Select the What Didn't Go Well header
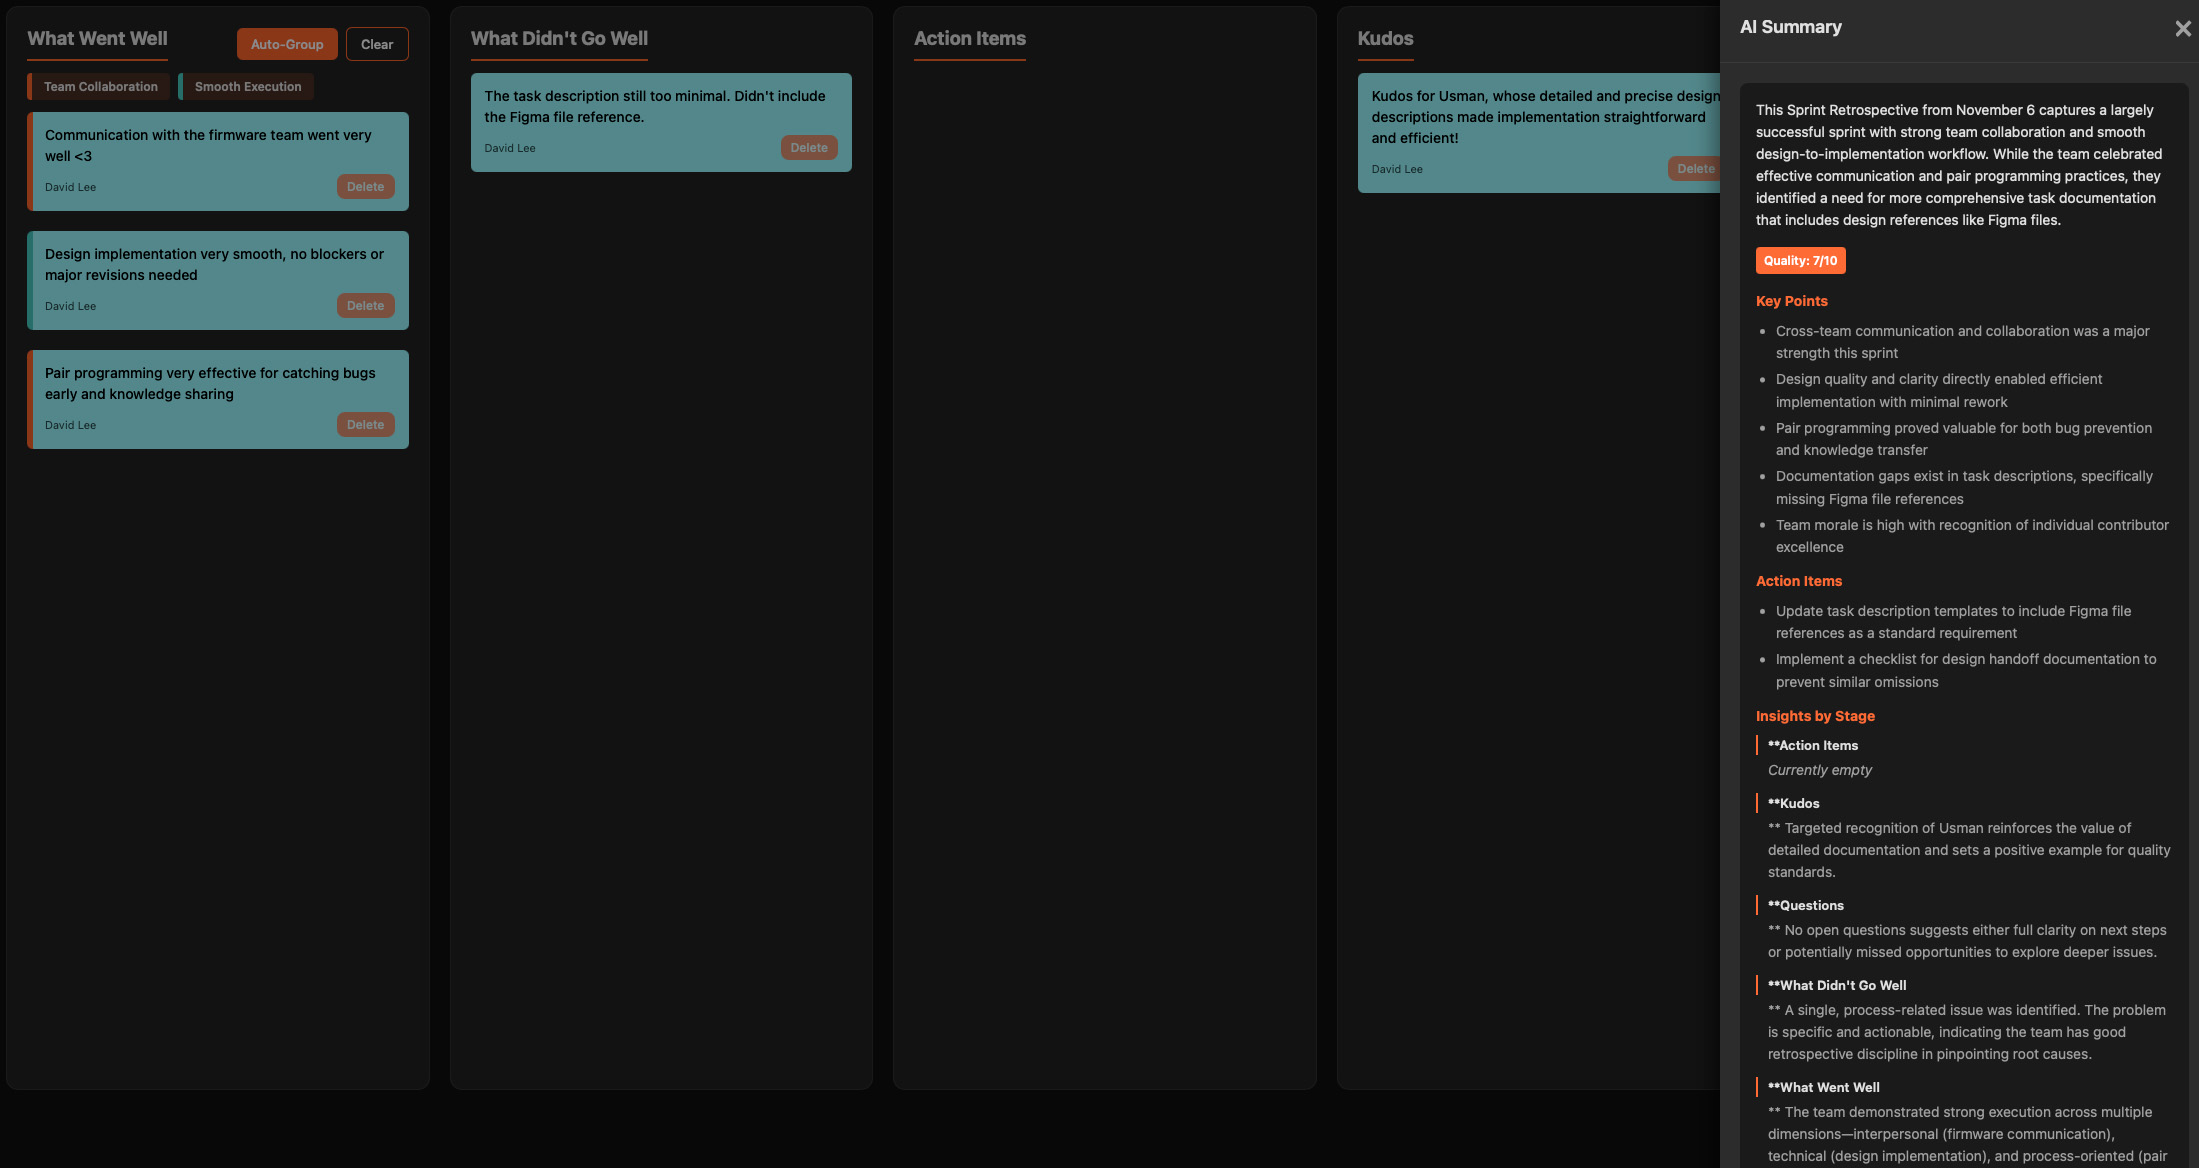 559,38
